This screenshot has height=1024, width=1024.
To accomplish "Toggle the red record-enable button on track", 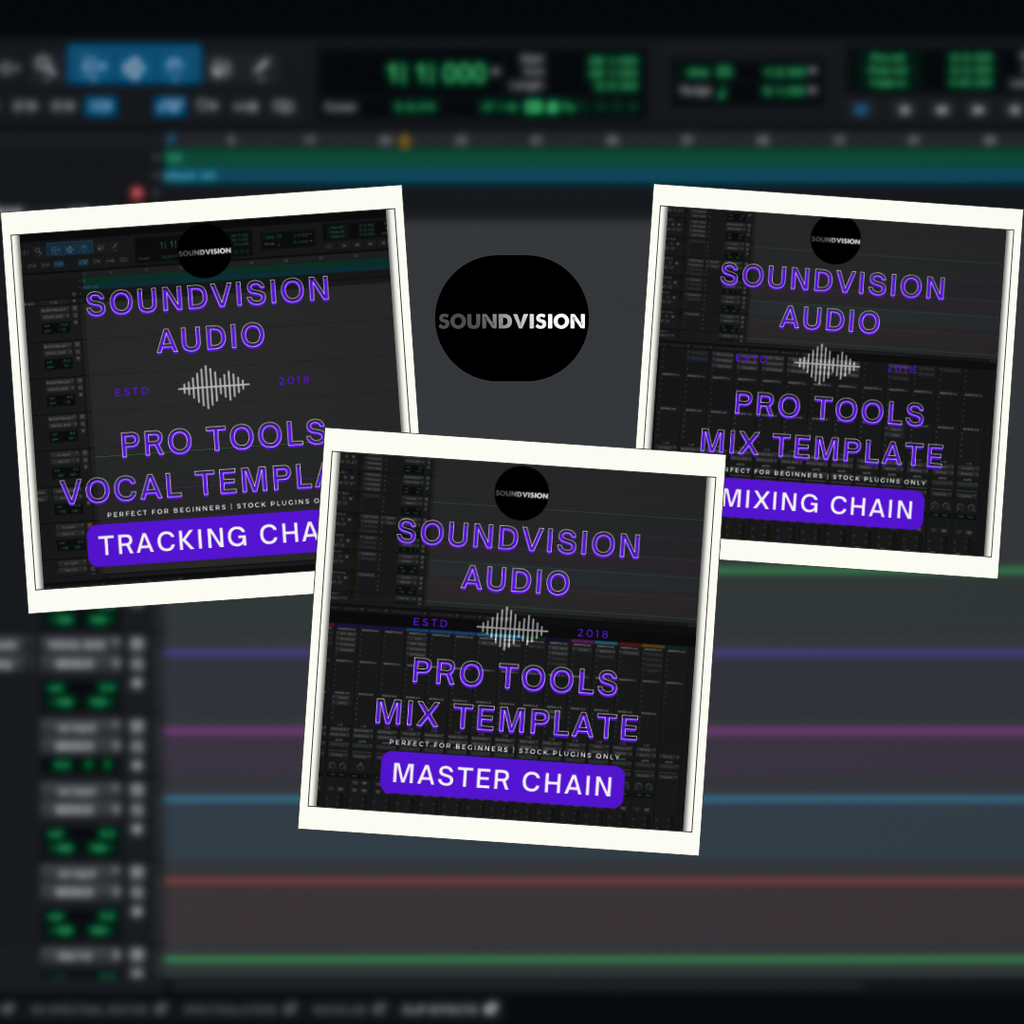I will [x=137, y=192].
